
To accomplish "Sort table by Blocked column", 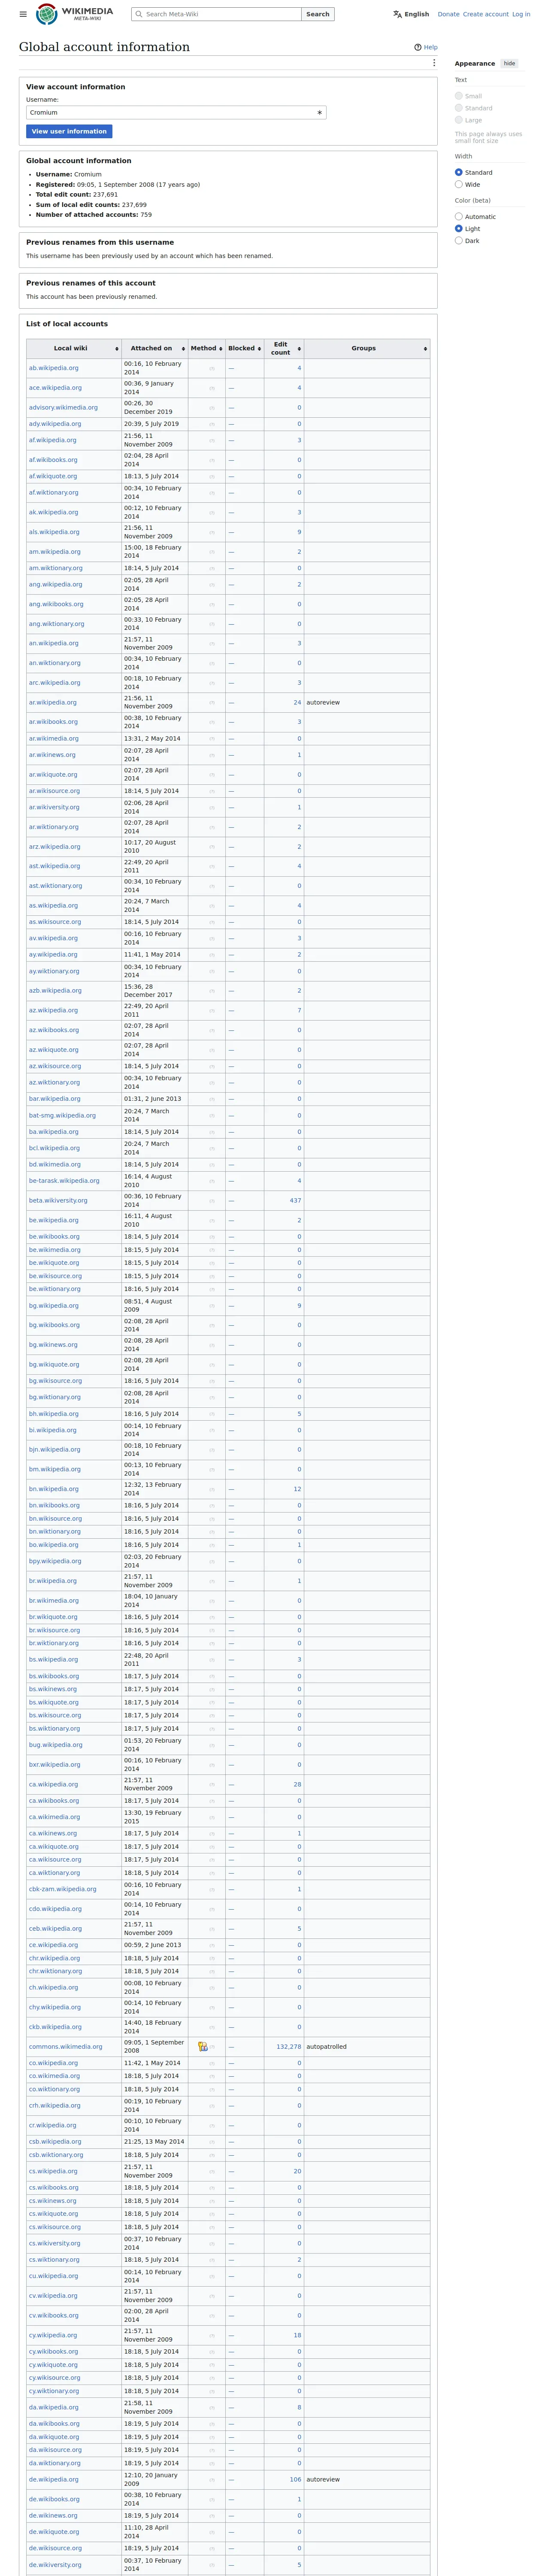I will point(245,348).
